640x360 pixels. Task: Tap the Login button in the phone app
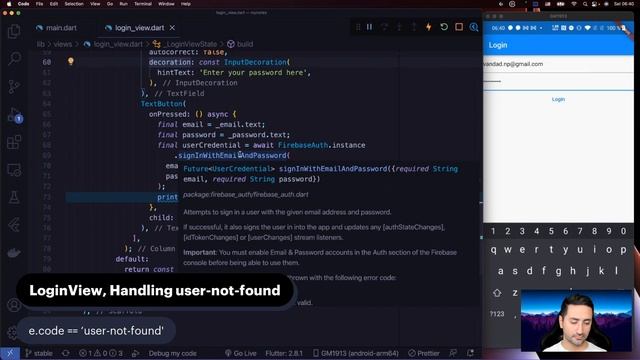point(558,99)
